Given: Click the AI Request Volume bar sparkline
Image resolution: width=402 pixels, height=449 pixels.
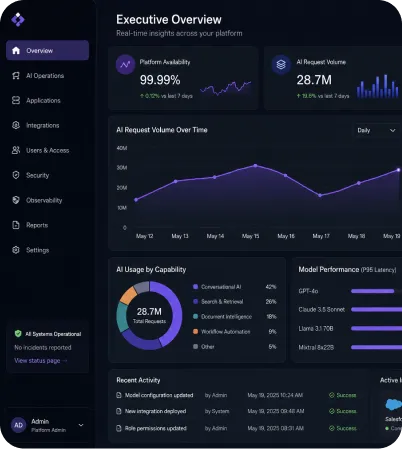Looking at the screenshot, I should tap(378, 86).
